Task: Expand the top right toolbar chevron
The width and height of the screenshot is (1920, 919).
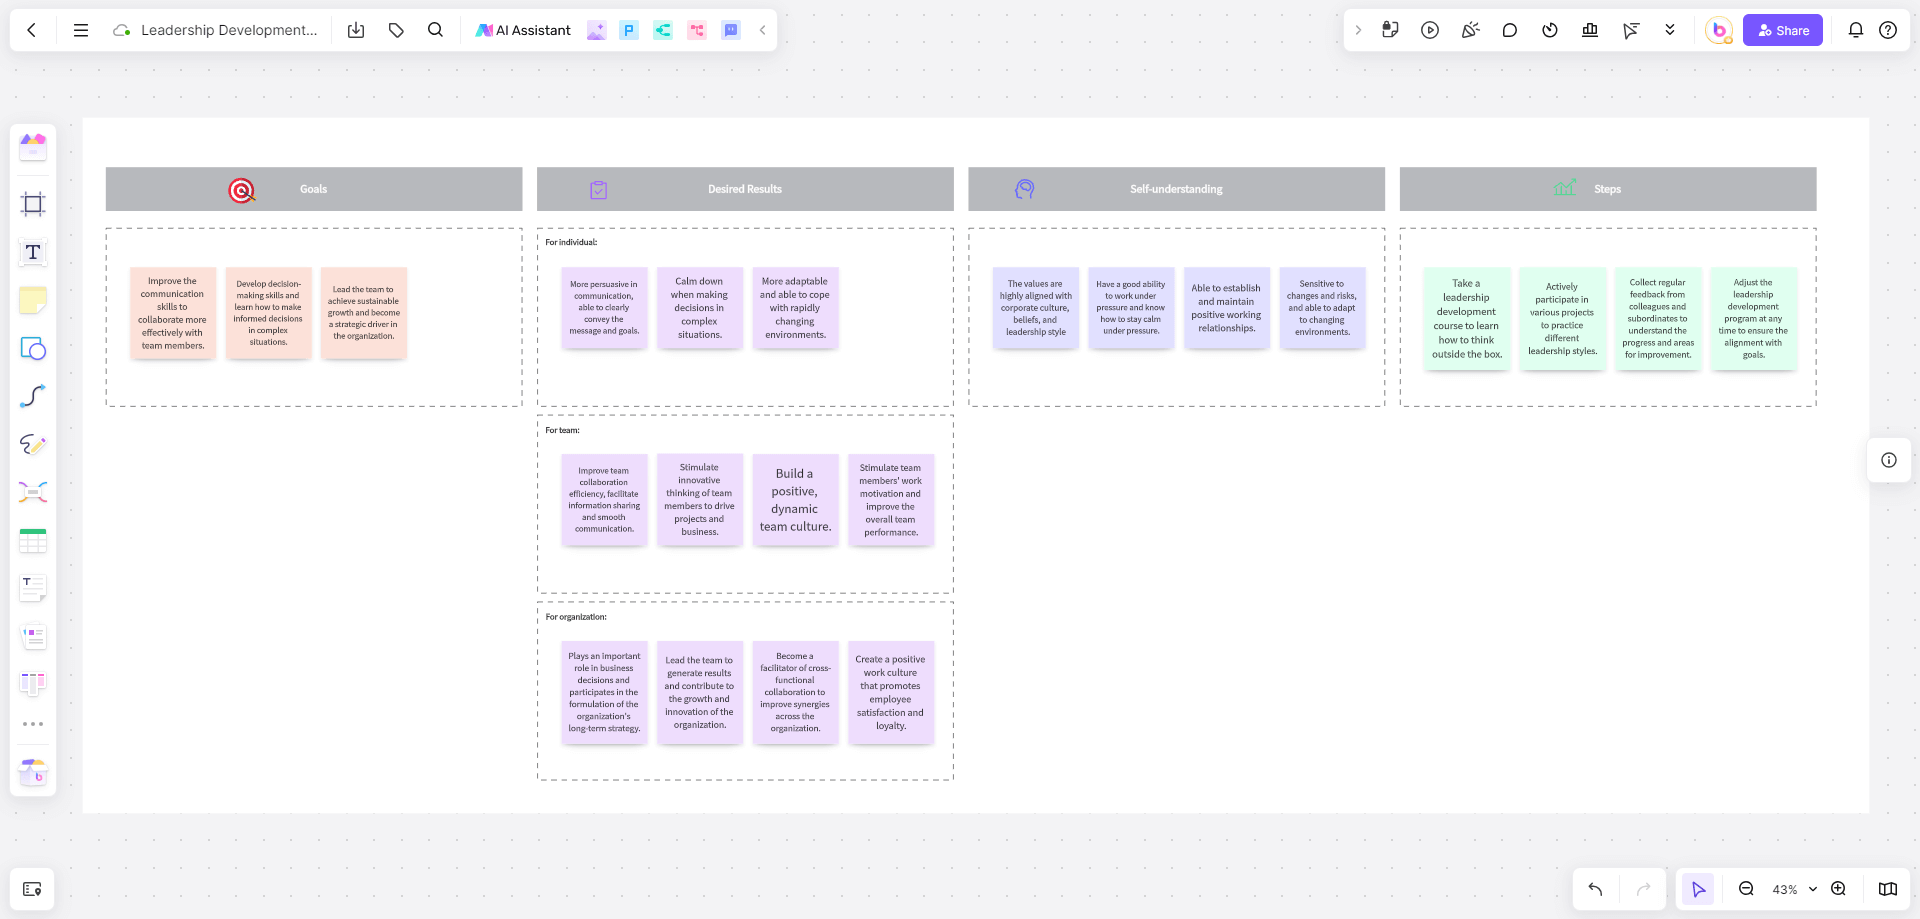Action: coord(1358,30)
